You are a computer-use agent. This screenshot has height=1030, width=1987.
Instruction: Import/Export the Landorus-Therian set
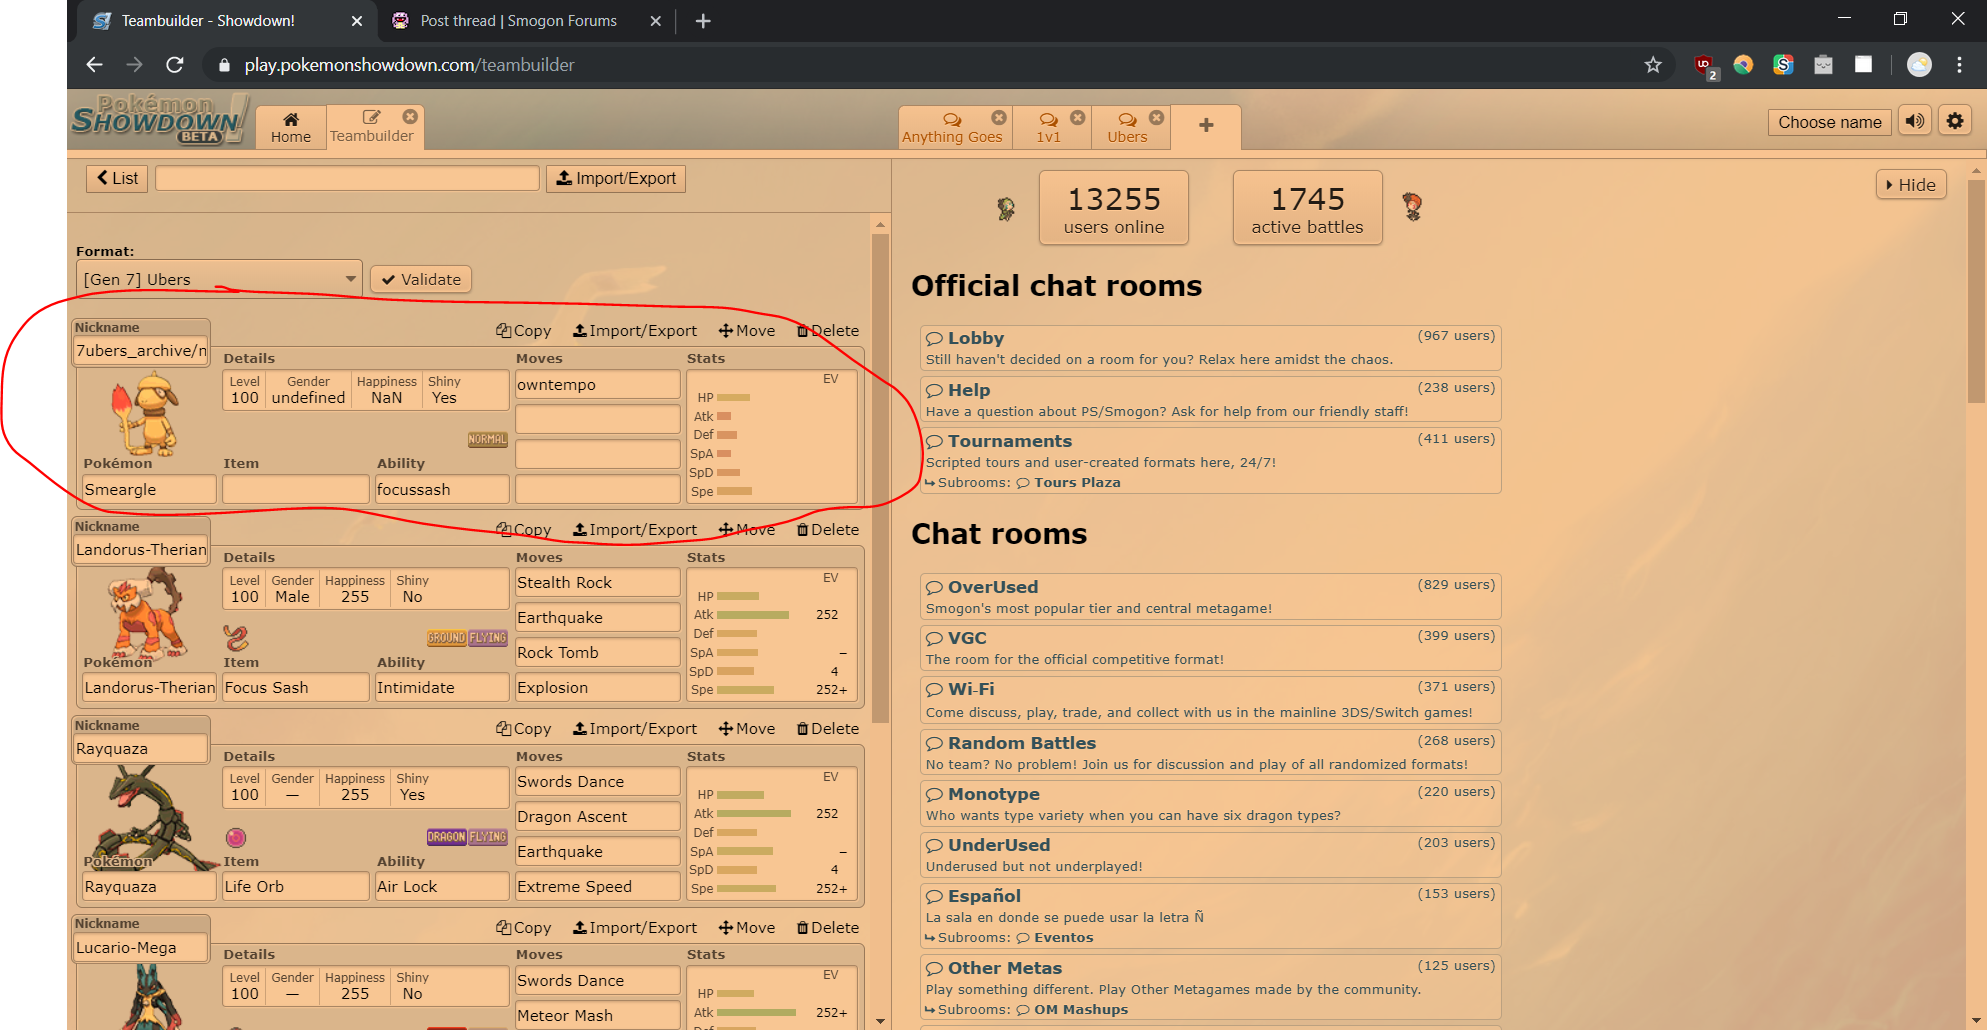point(635,530)
